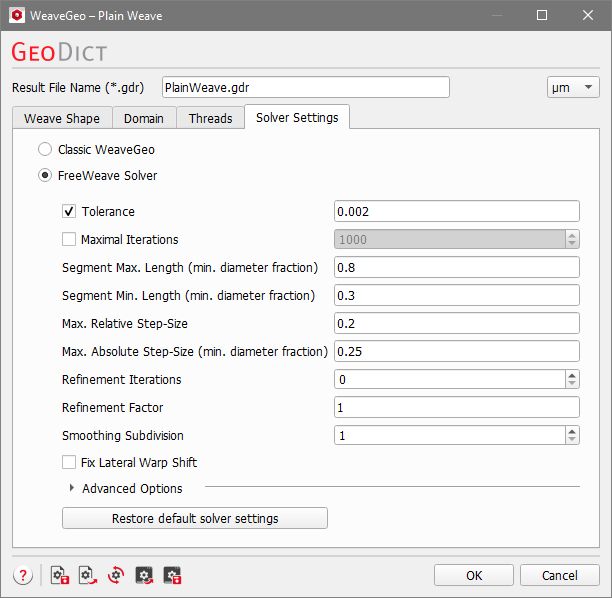Decrease Smoothing Subdivision with down arrow
The width and height of the screenshot is (612, 598).
[x=572, y=439]
